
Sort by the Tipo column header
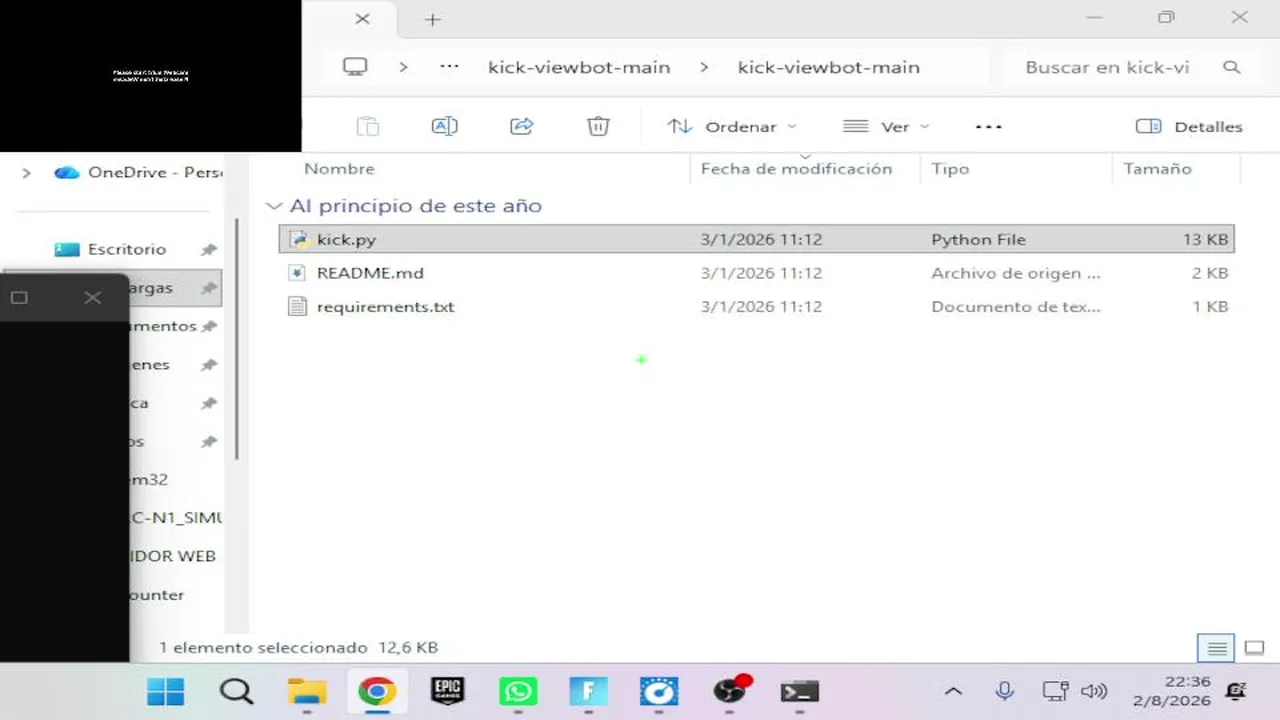point(950,169)
